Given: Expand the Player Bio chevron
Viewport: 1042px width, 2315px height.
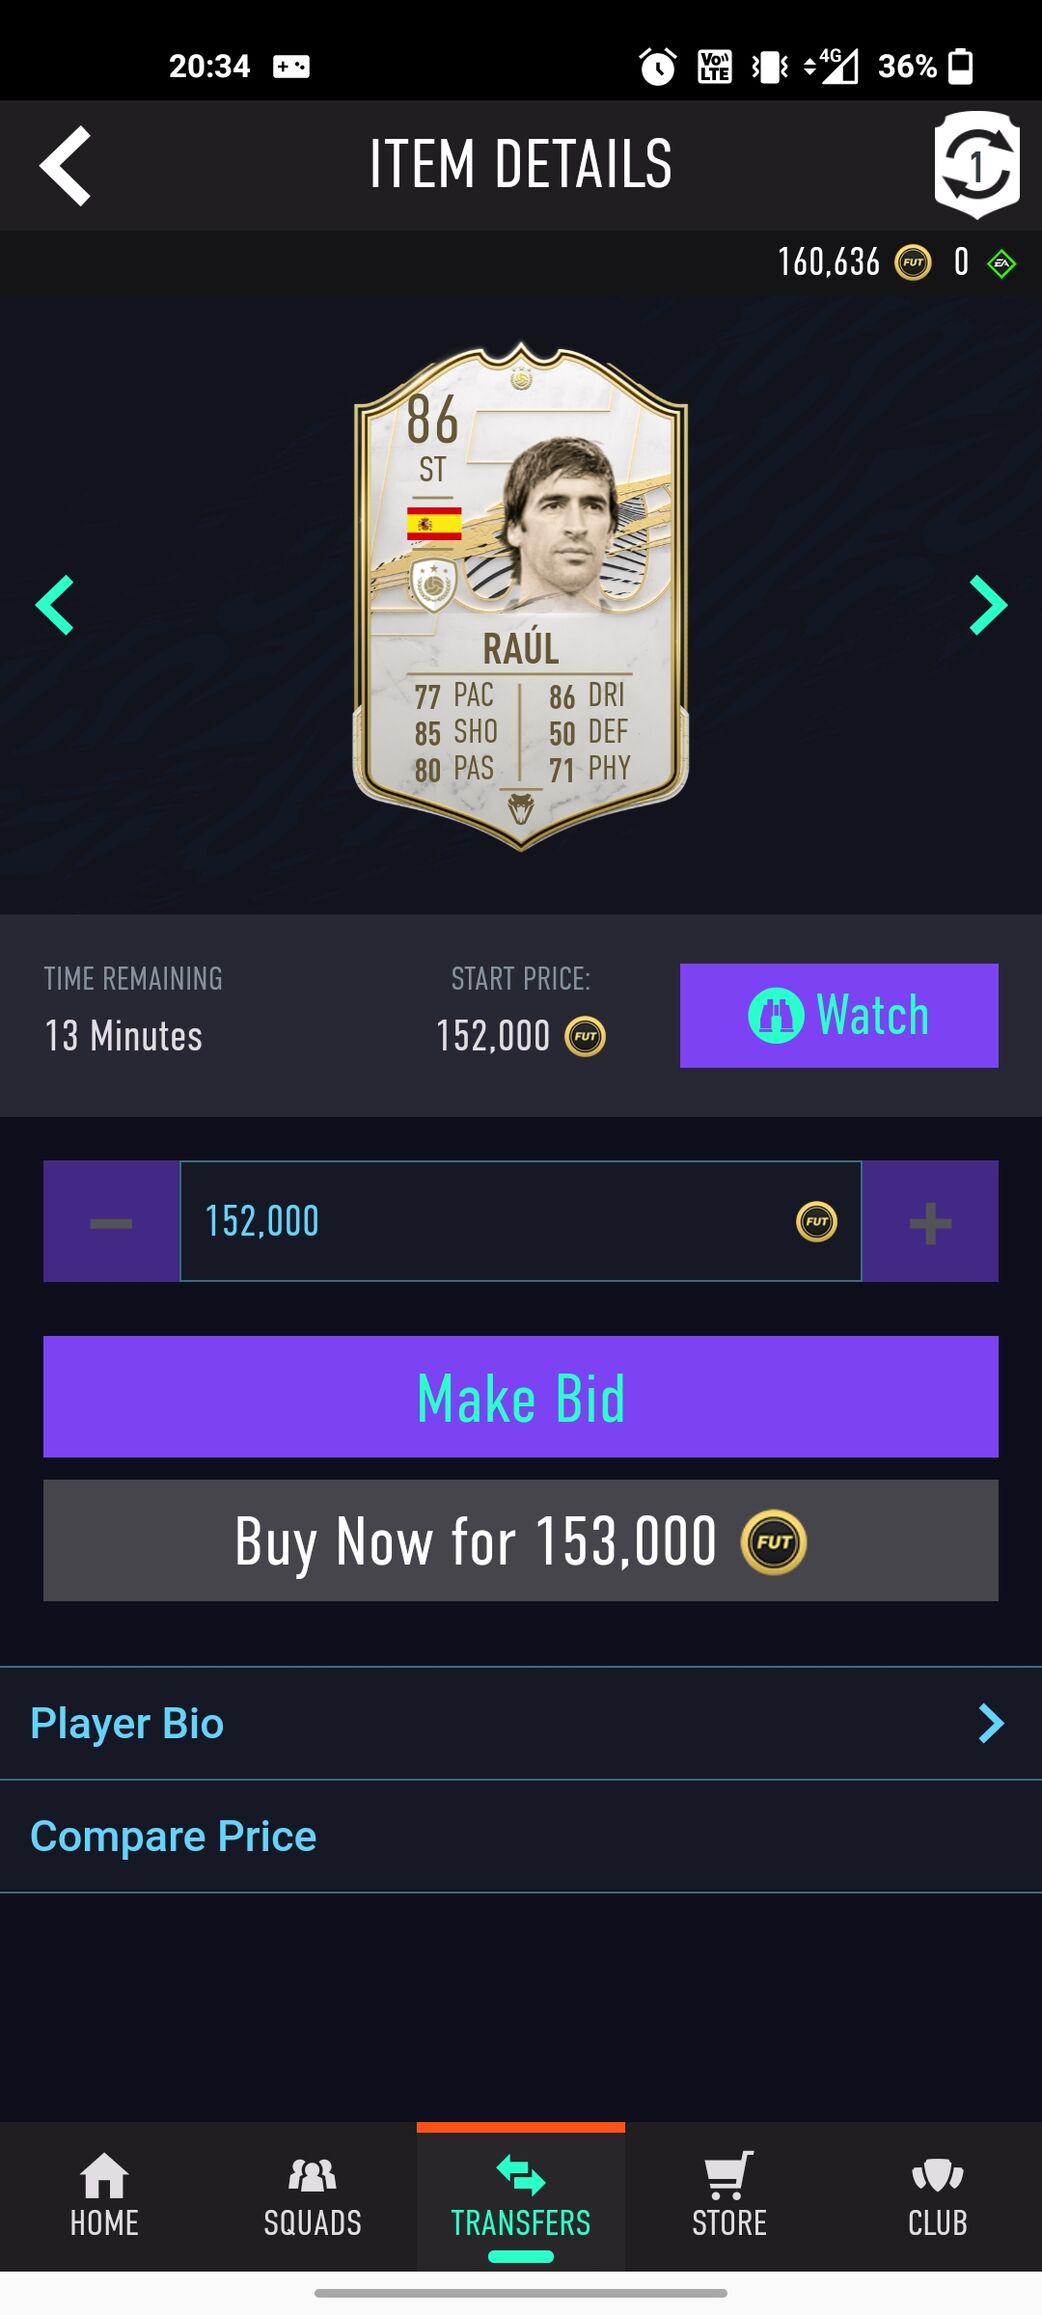Looking at the screenshot, I should [990, 1723].
